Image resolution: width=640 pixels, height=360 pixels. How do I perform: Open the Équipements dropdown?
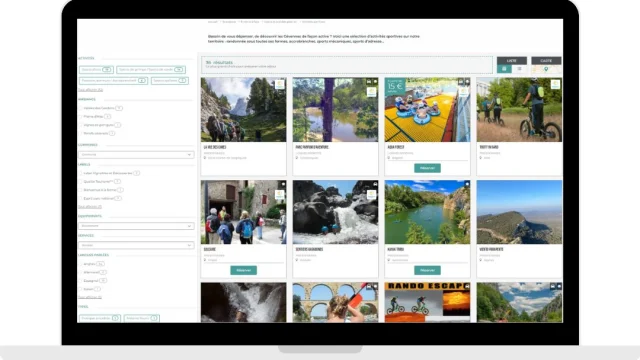click(136, 226)
